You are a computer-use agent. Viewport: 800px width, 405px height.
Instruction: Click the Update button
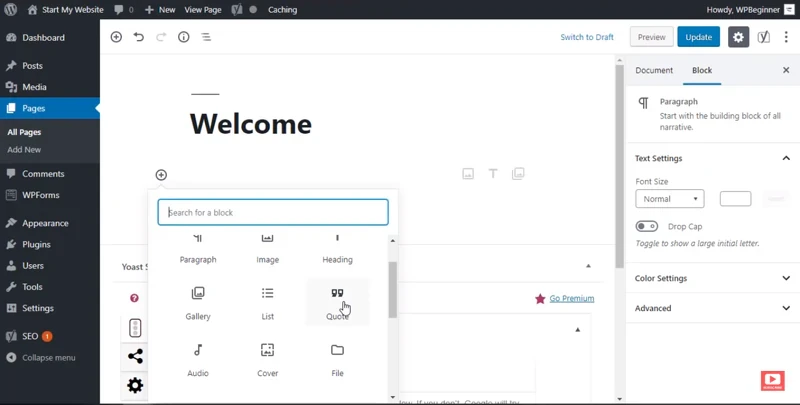[x=698, y=37]
